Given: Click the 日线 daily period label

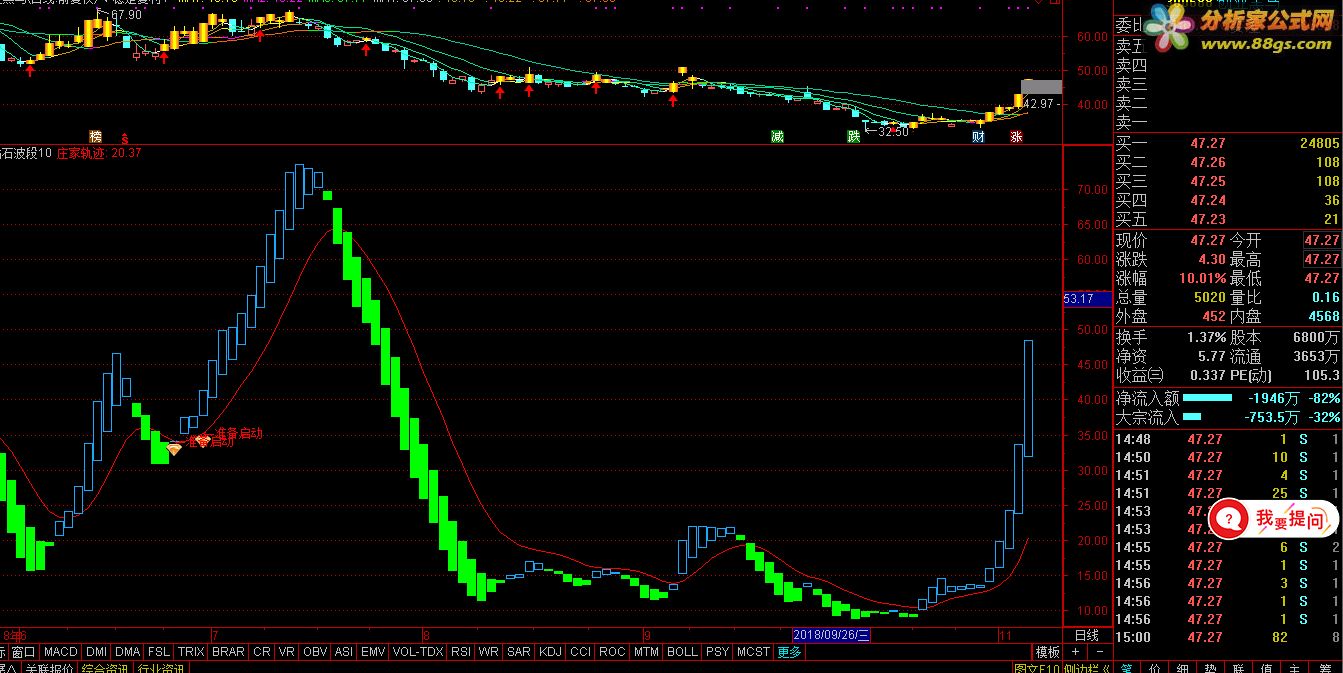Looking at the screenshot, I should (1085, 635).
